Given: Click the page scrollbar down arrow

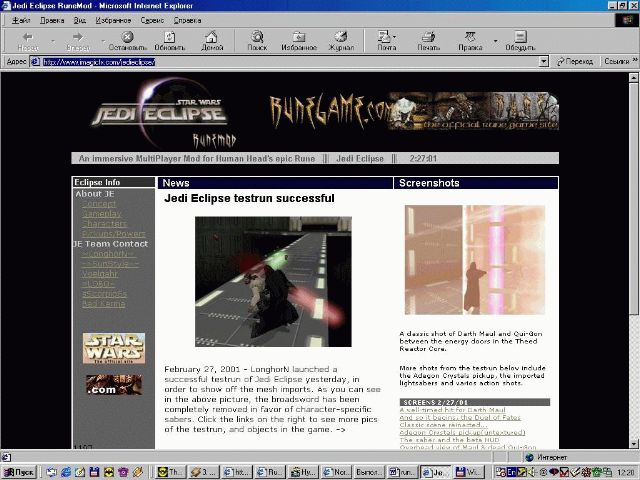Looking at the screenshot, I should [633, 444].
